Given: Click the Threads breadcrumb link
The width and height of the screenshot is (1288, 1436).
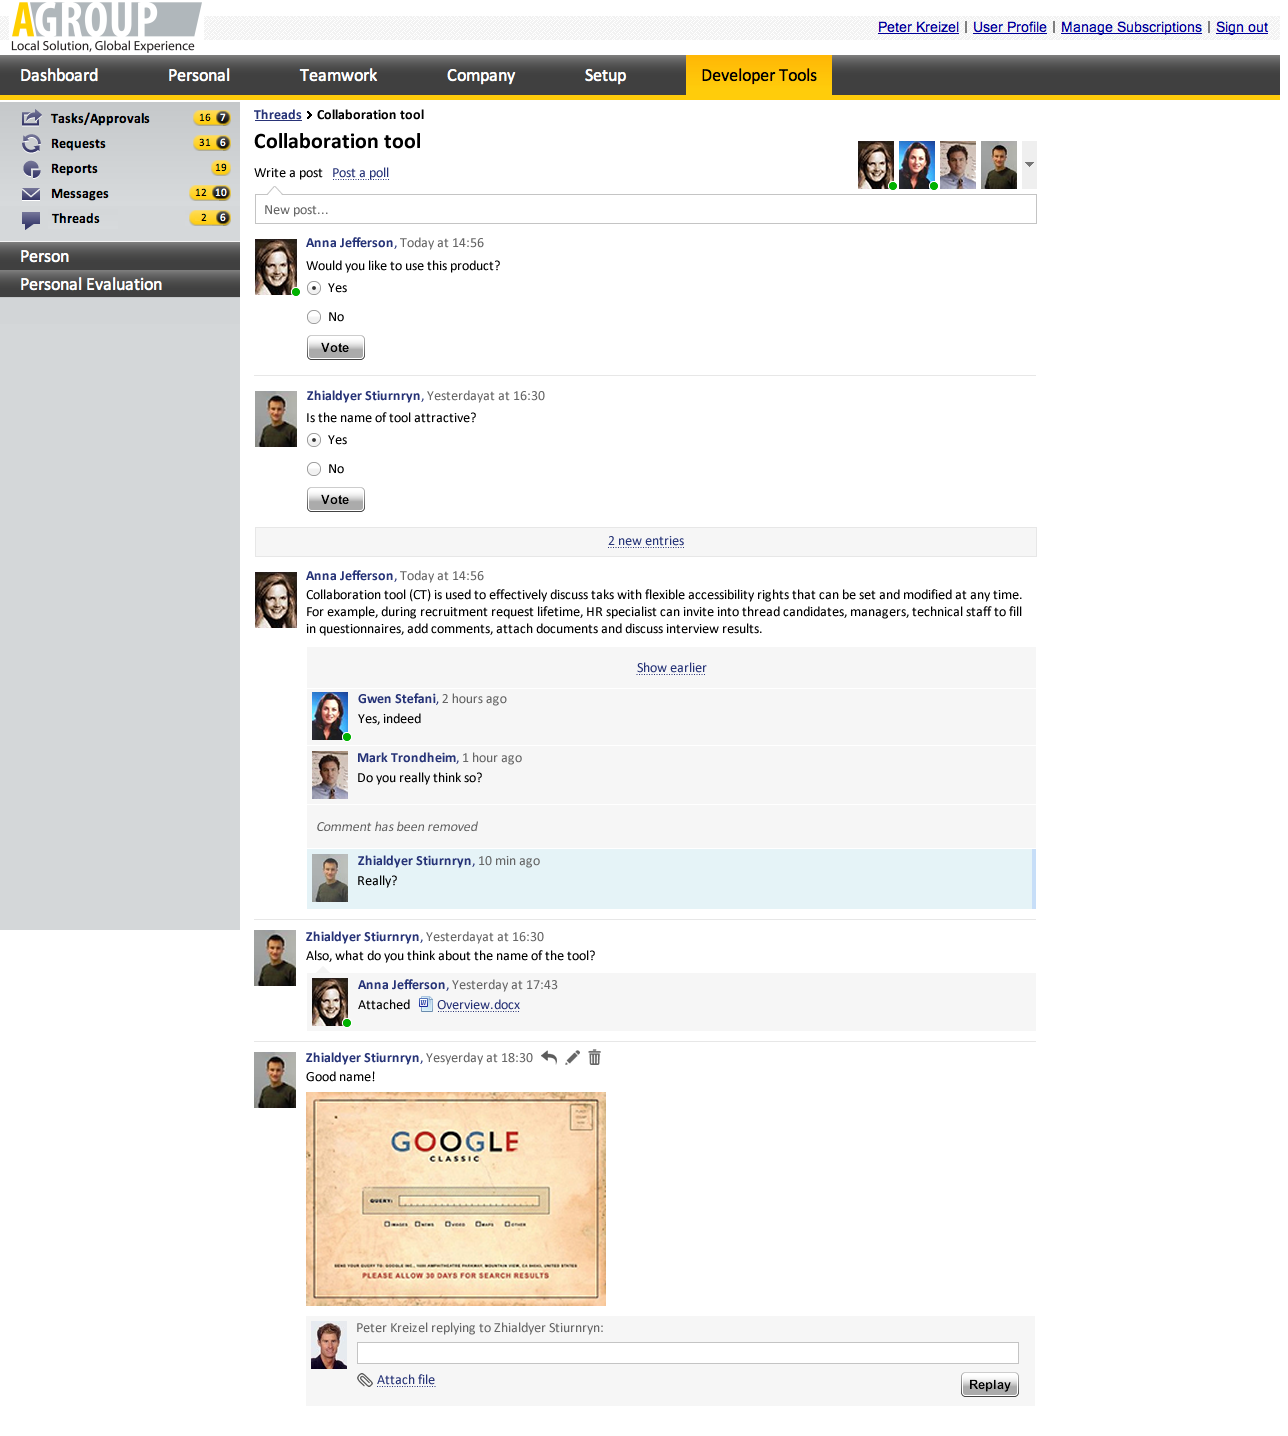Looking at the screenshot, I should click(x=277, y=115).
